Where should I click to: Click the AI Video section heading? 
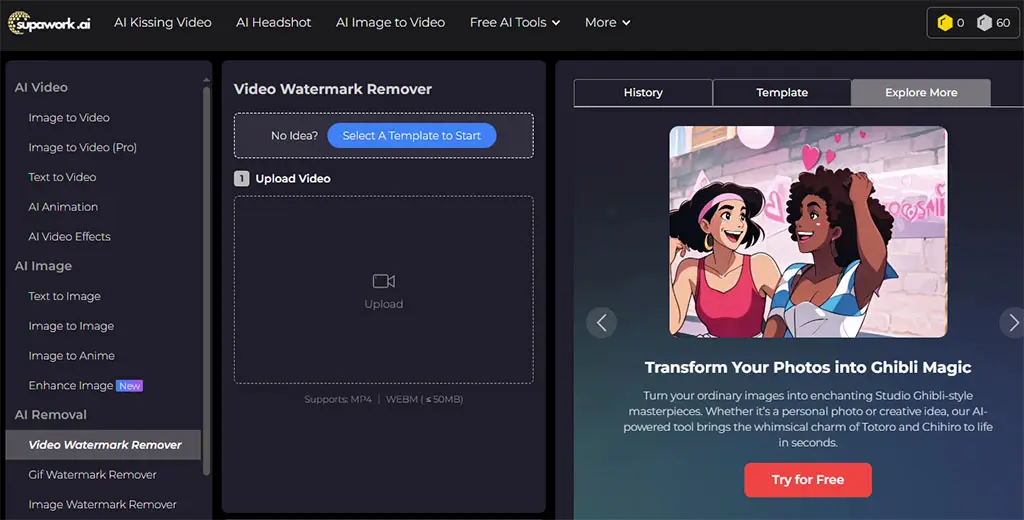(41, 88)
